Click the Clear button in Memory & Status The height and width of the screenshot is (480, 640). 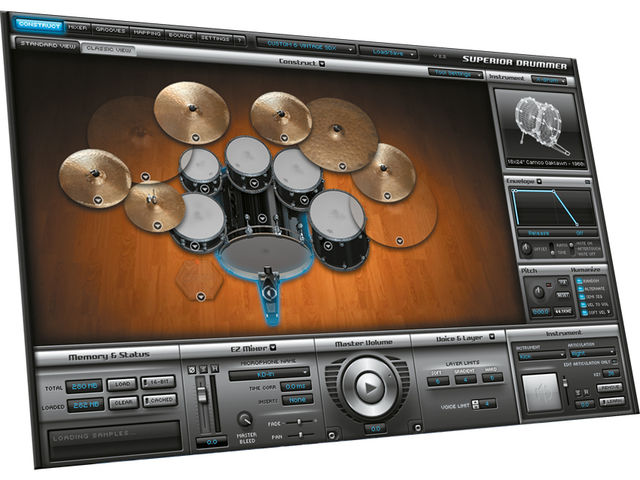[123, 403]
